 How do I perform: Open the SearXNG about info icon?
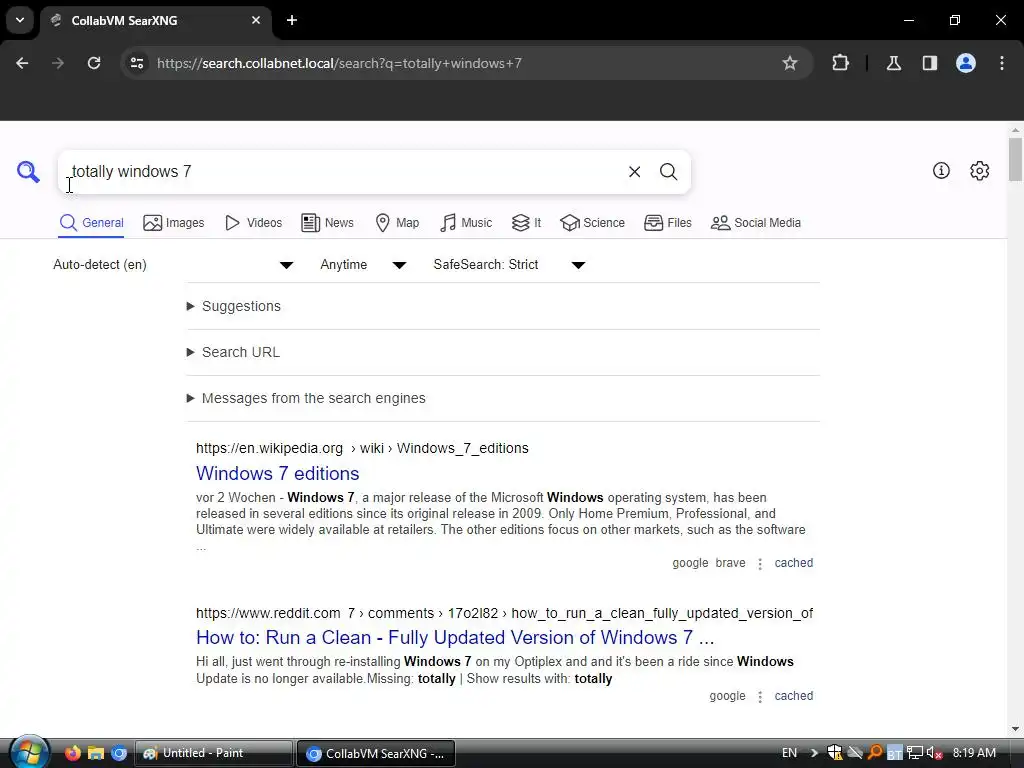coord(941,170)
